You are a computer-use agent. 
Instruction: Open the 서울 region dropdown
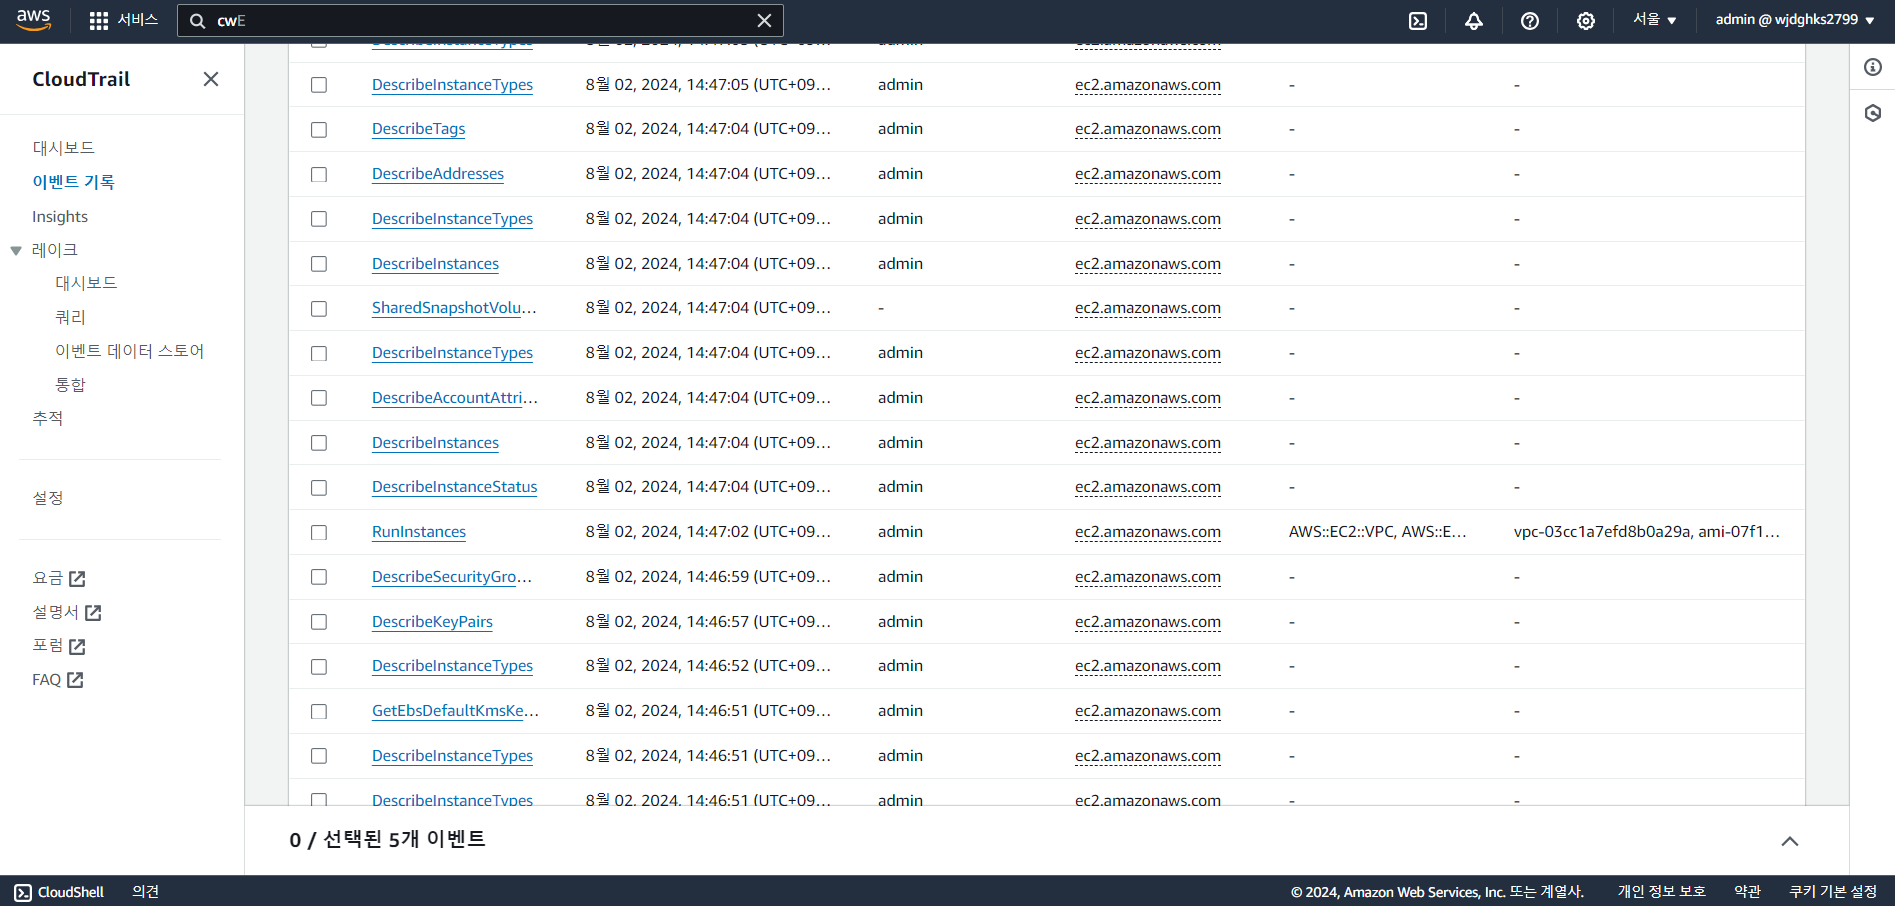[x=1655, y=20]
